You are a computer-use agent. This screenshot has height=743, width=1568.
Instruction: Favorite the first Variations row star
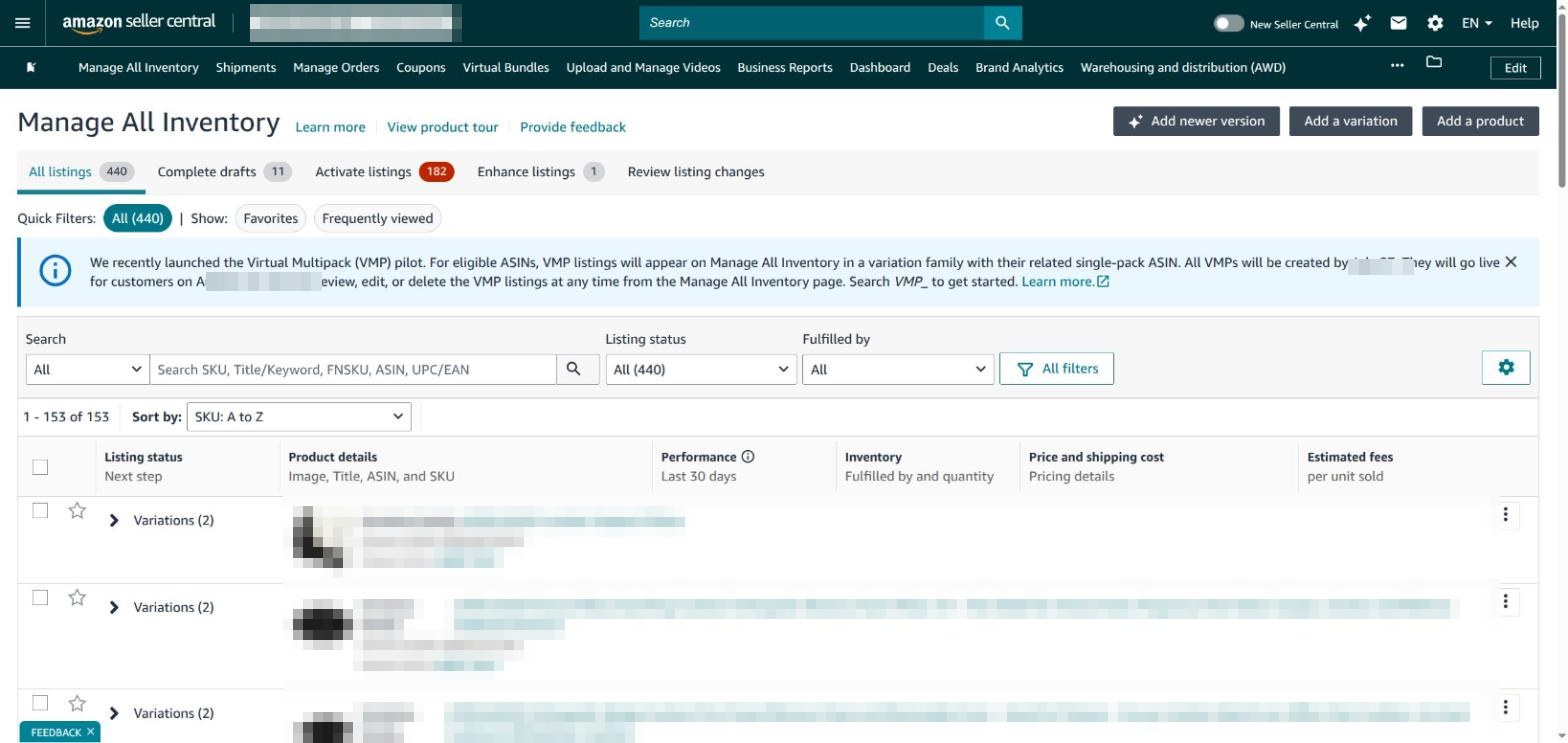(77, 511)
